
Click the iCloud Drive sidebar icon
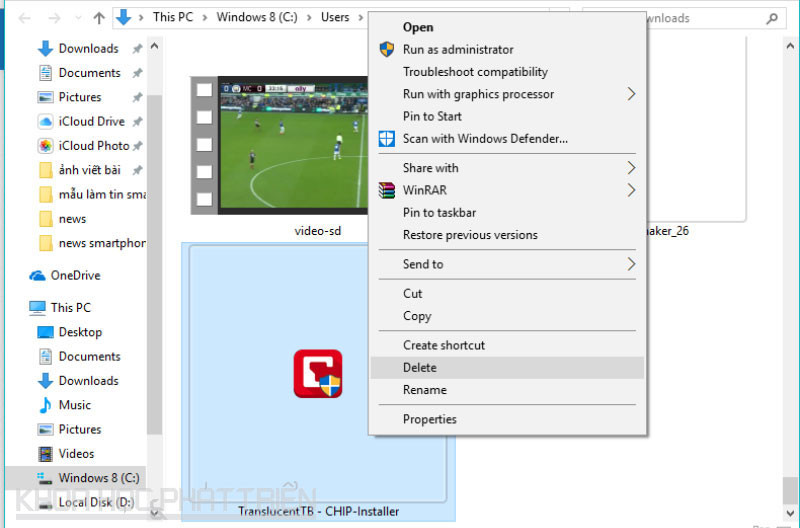click(x=45, y=121)
